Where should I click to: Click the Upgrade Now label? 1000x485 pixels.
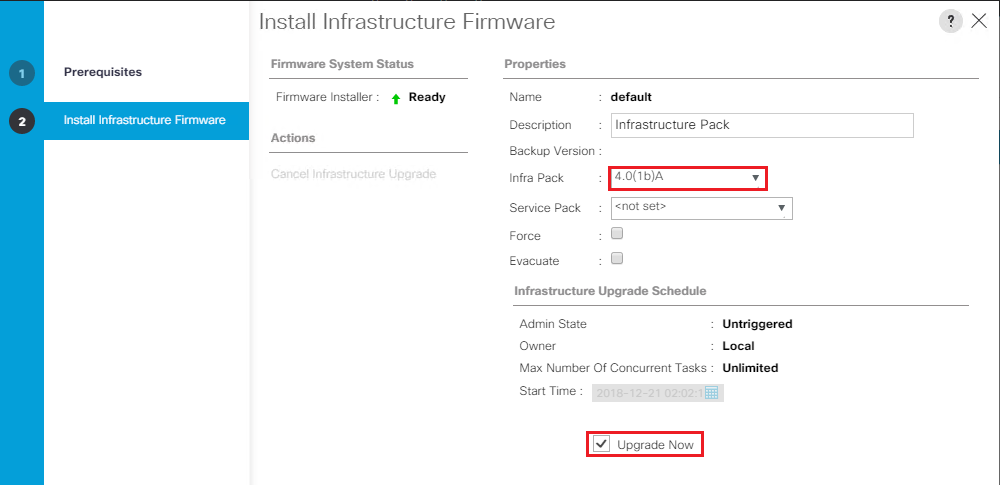(x=655, y=445)
